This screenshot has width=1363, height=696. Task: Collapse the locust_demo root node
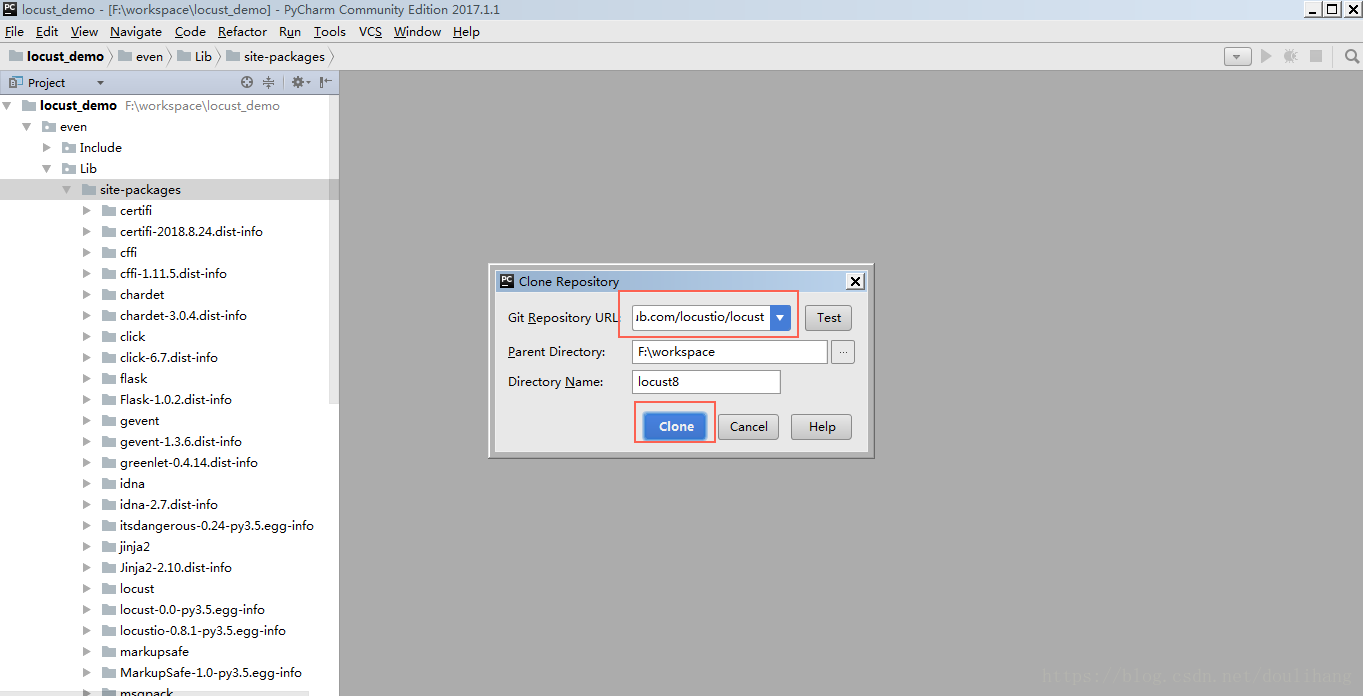pos(7,105)
